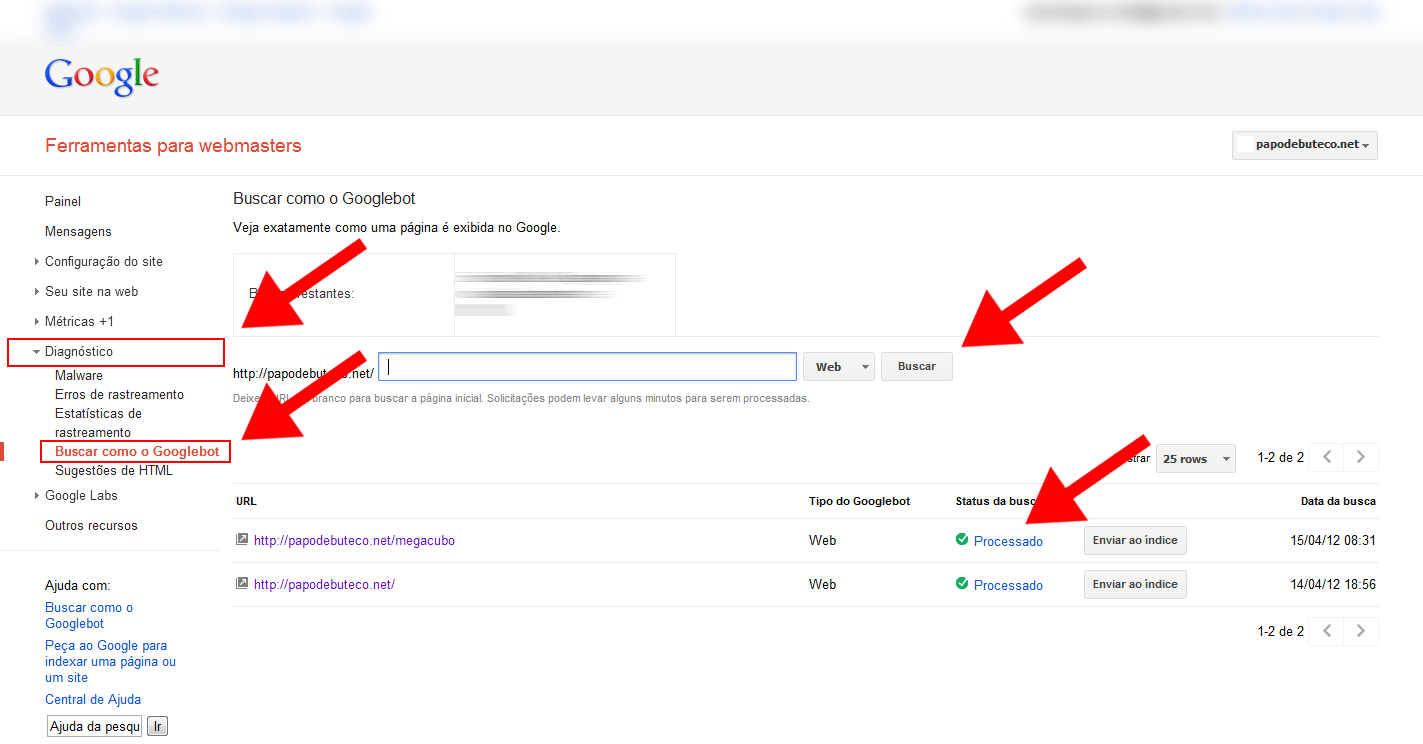
Task: Click Enviar ao índice for papodebuteco.net/ homepage
Action: [1135, 584]
